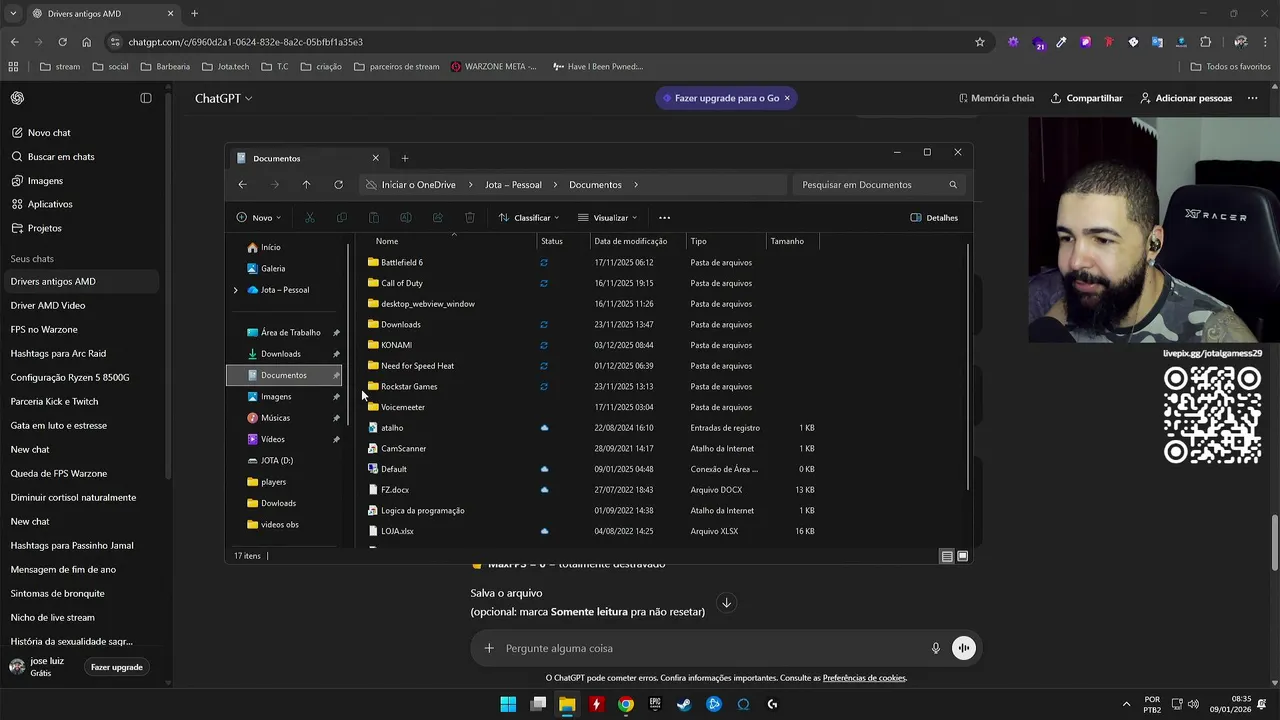Viewport: 1280px width, 720px height.
Task: Click Adicionar pessoas in ChatGPT
Action: [1185, 98]
